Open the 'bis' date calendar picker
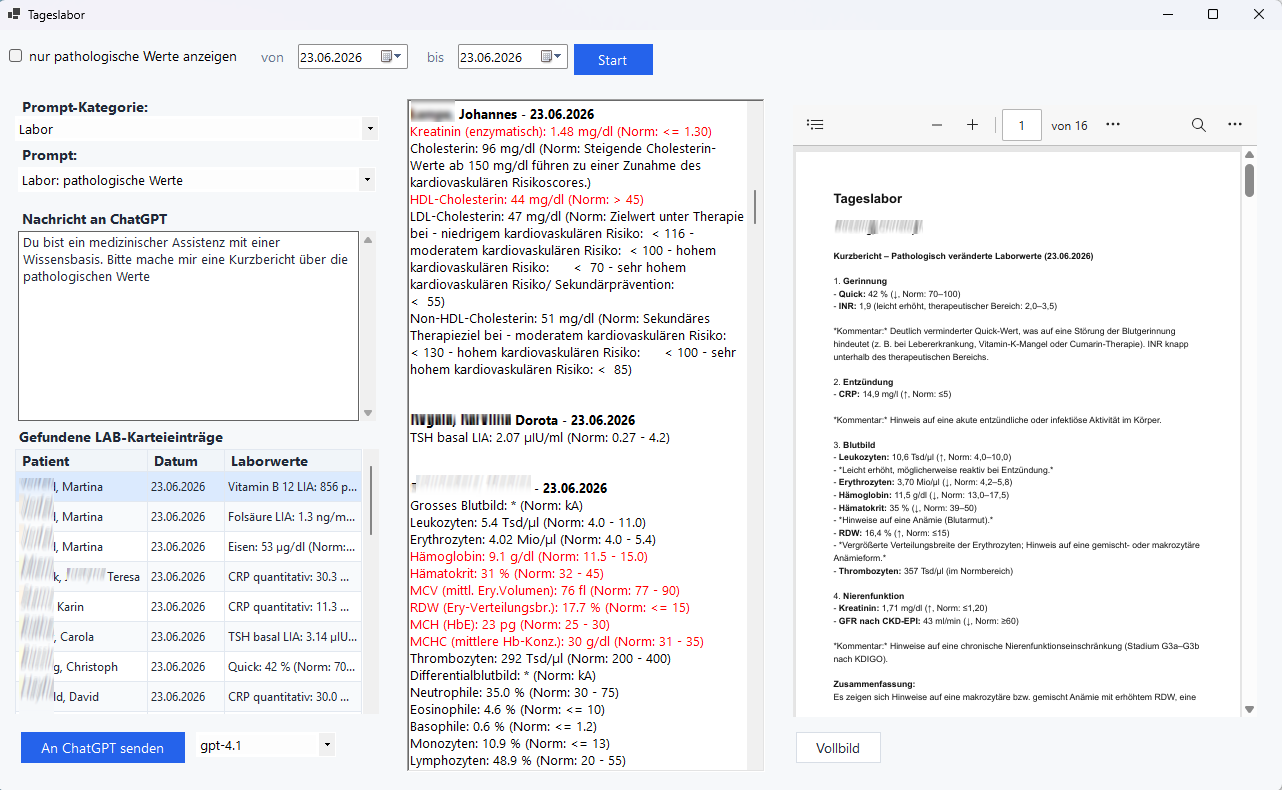The width and height of the screenshot is (1282, 790). point(553,57)
